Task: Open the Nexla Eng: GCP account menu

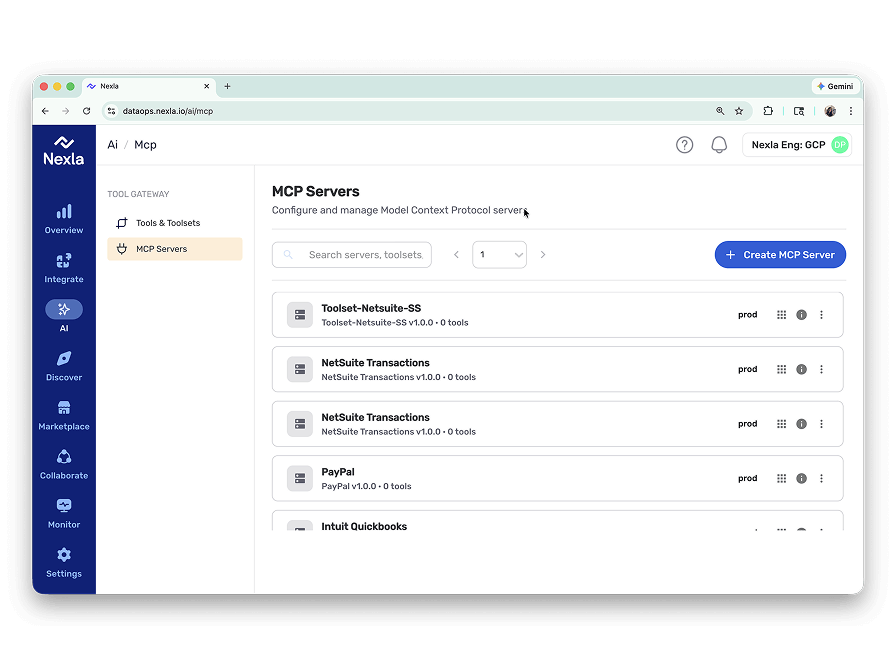Action: [x=797, y=144]
